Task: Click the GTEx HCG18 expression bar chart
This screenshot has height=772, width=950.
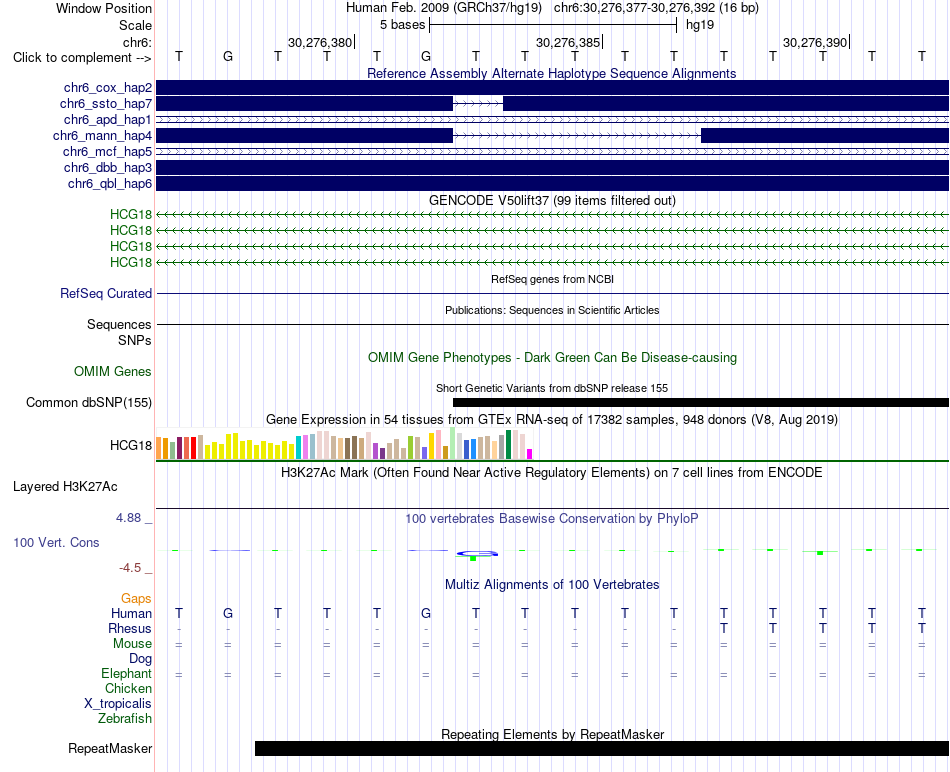Action: (344, 444)
